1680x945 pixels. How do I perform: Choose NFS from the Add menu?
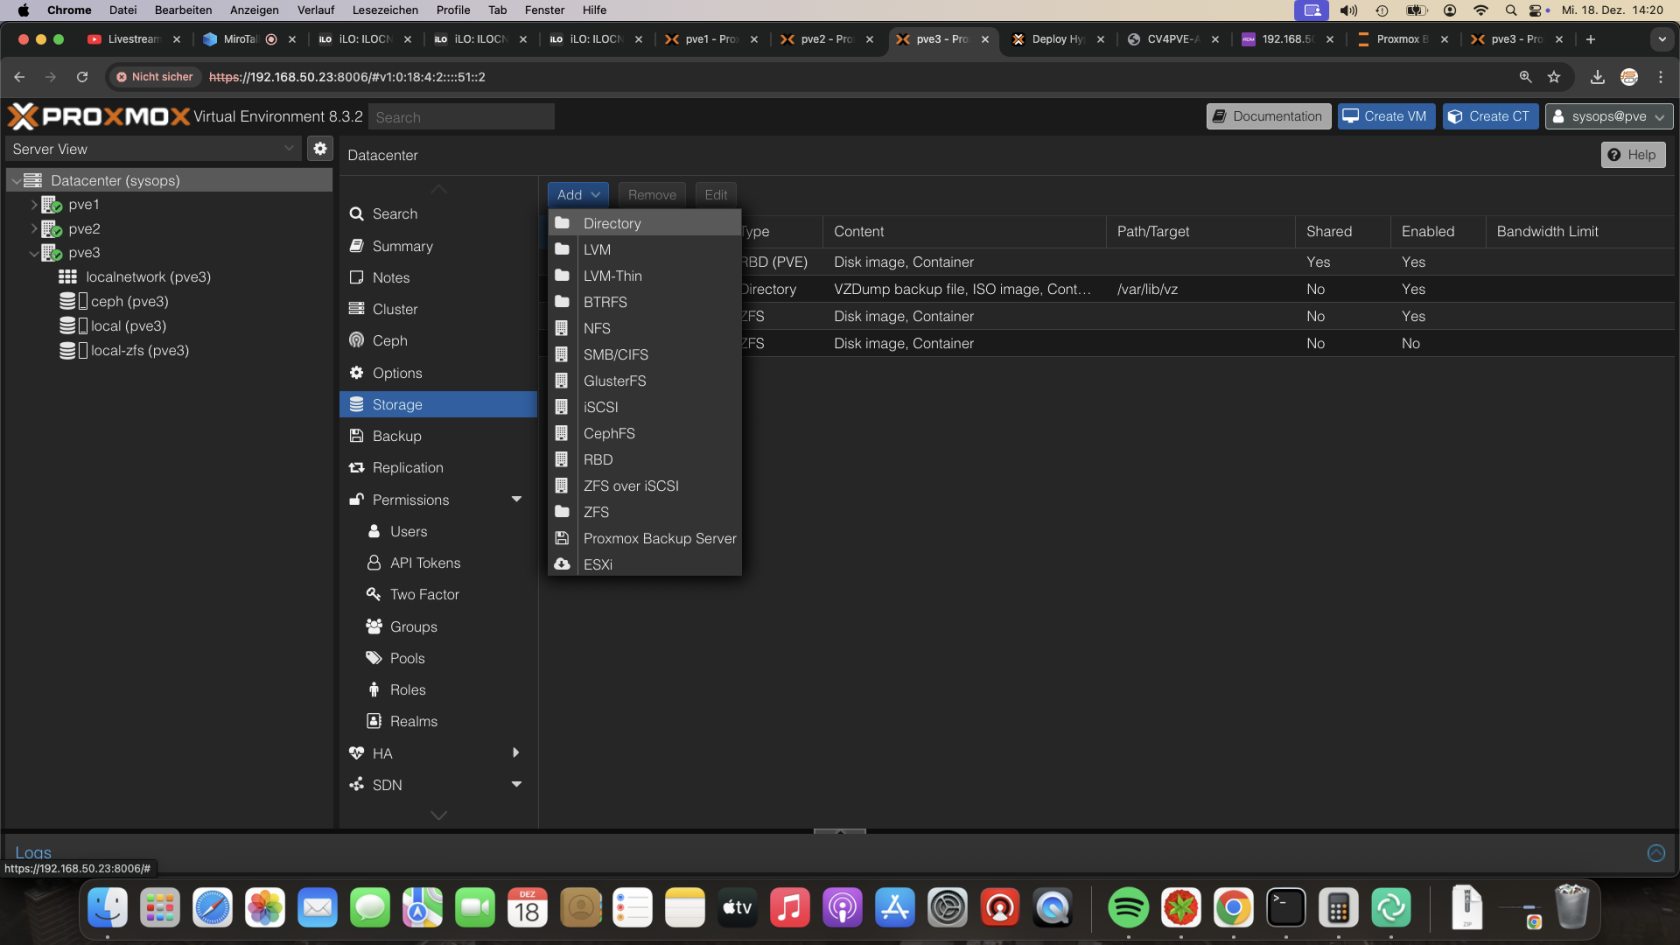645,328
